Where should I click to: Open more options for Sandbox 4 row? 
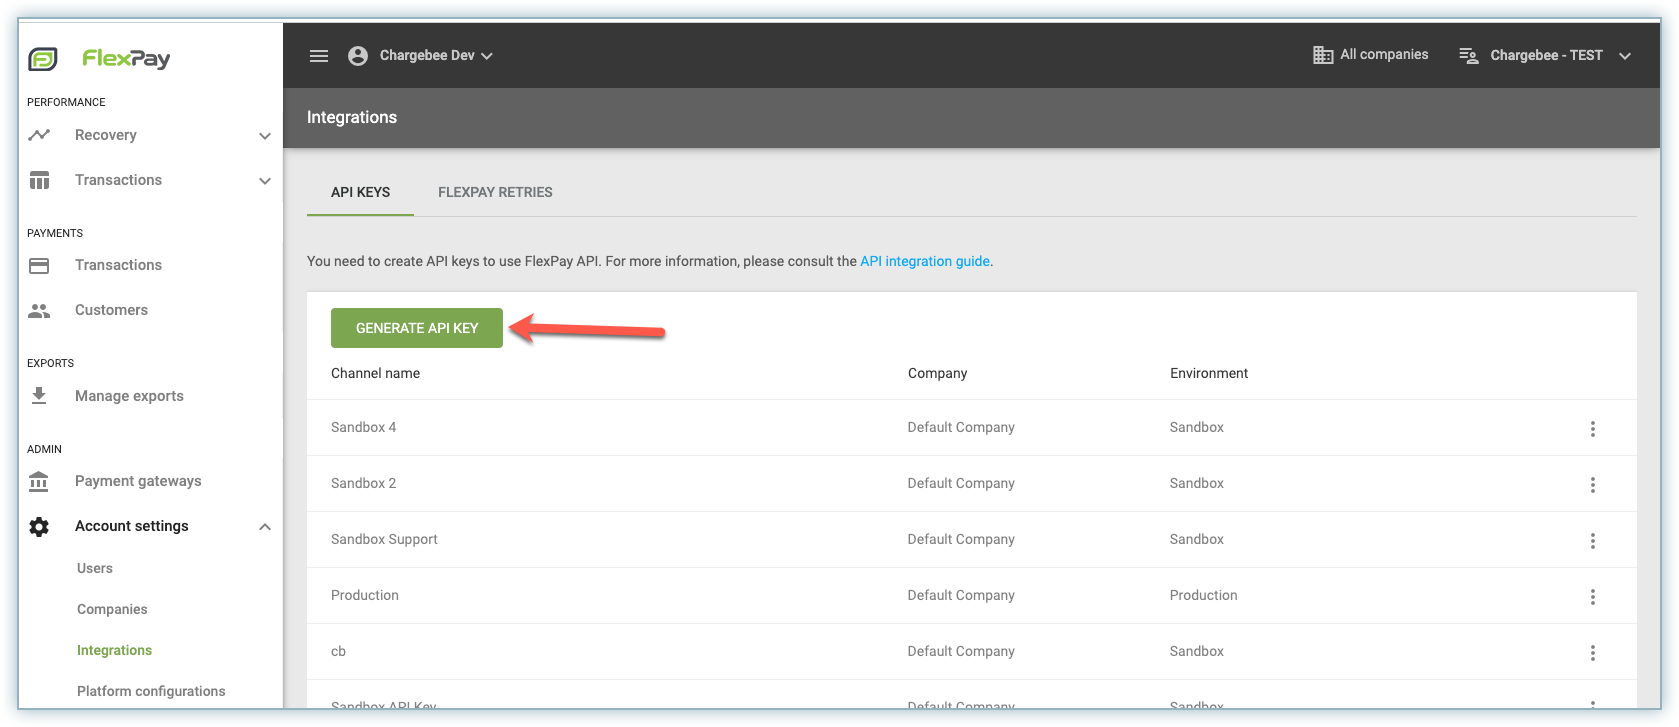(1592, 428)
